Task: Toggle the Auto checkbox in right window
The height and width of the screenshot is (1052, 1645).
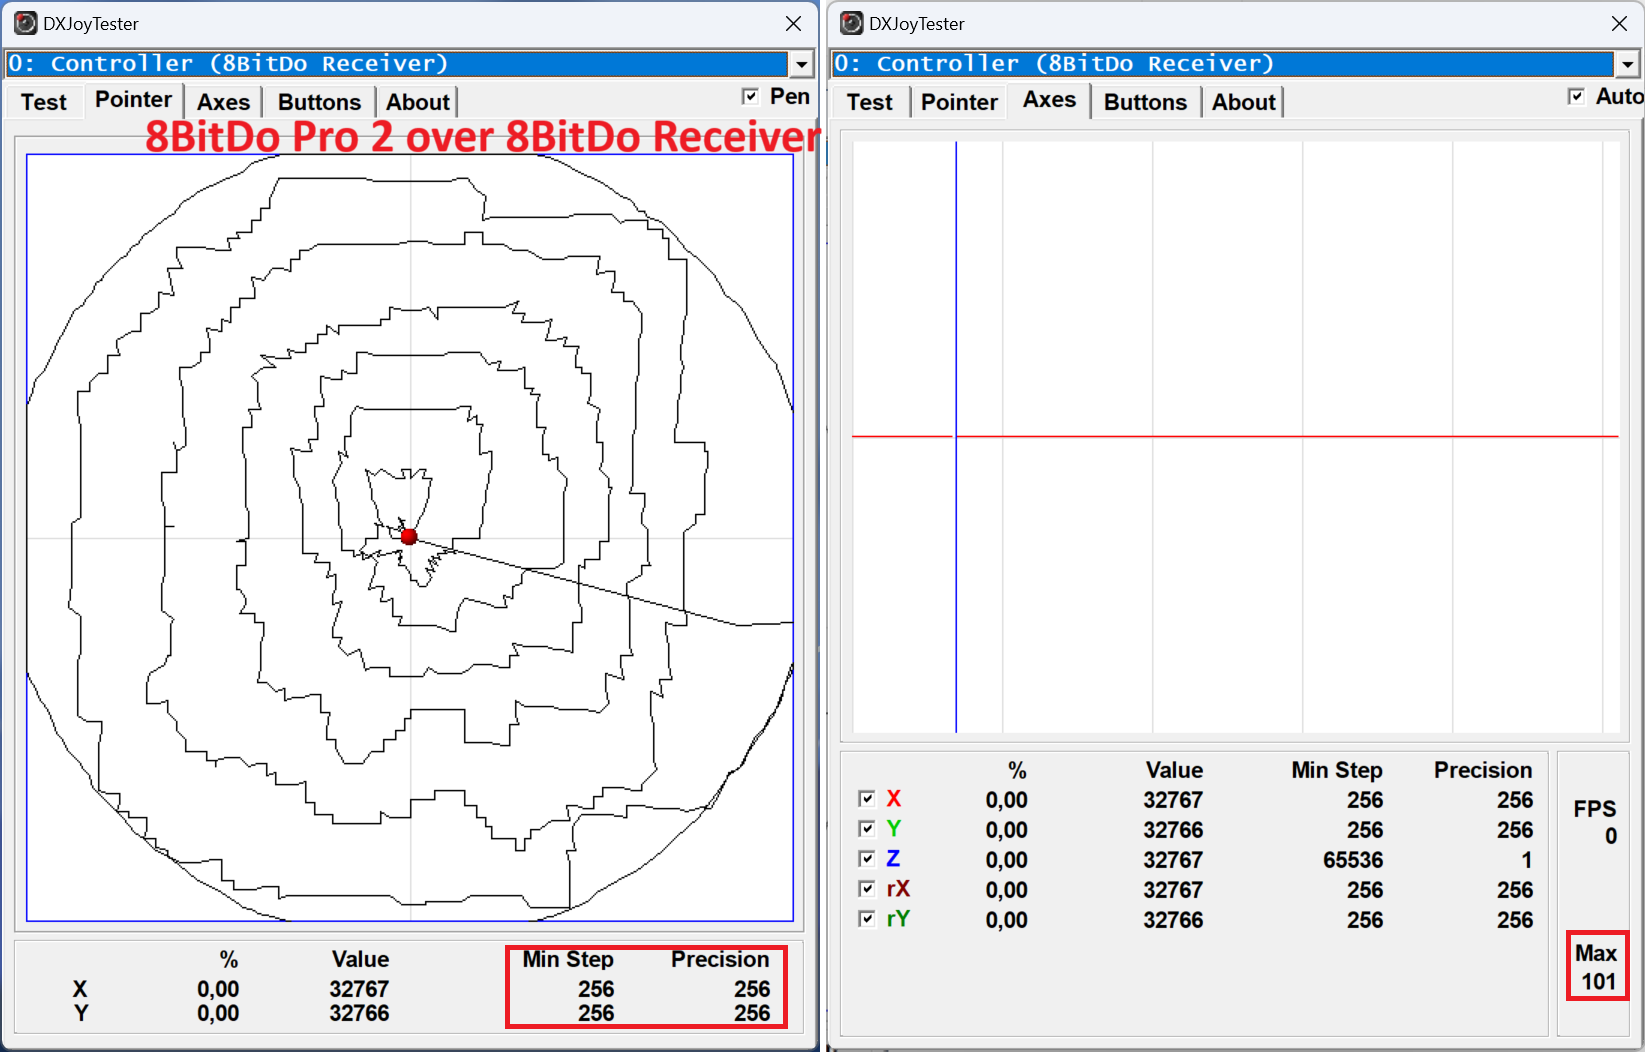Action: coord(1576,96)
